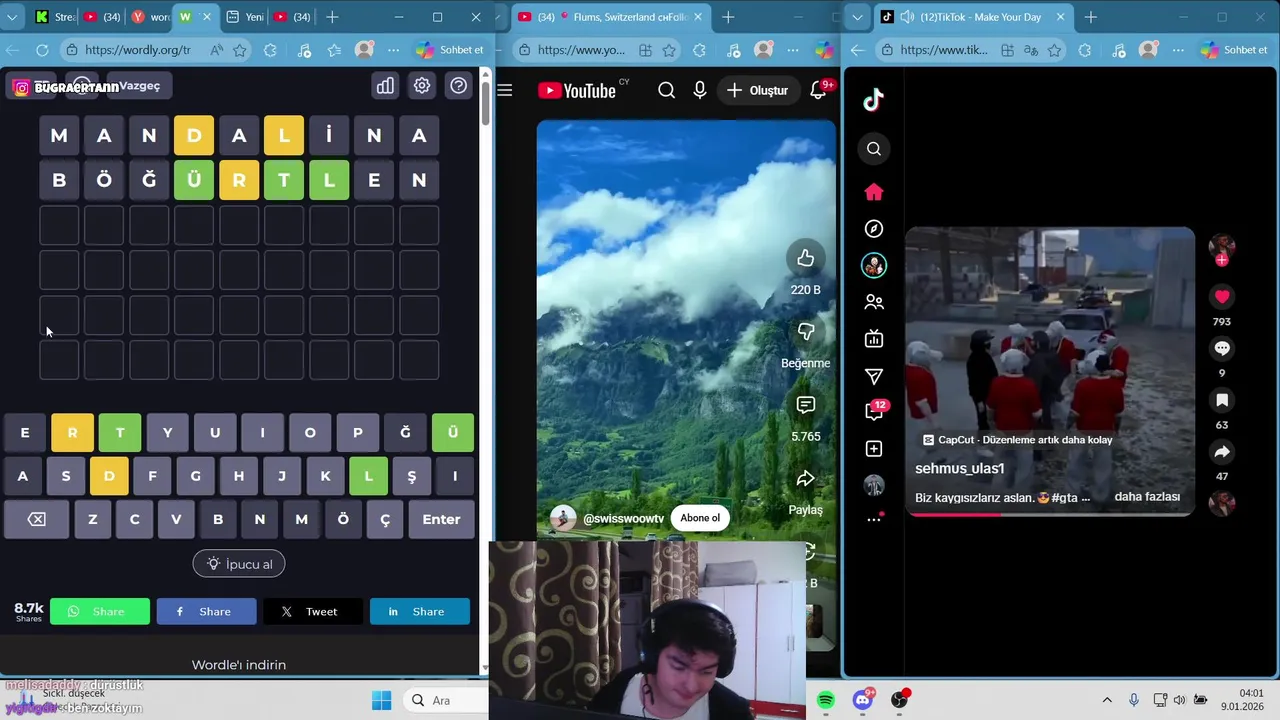Image resolution: width=1280 pixels, height=720 pixels.
Task: Click TikTok upload plus icon
Action: coord(874,449)
